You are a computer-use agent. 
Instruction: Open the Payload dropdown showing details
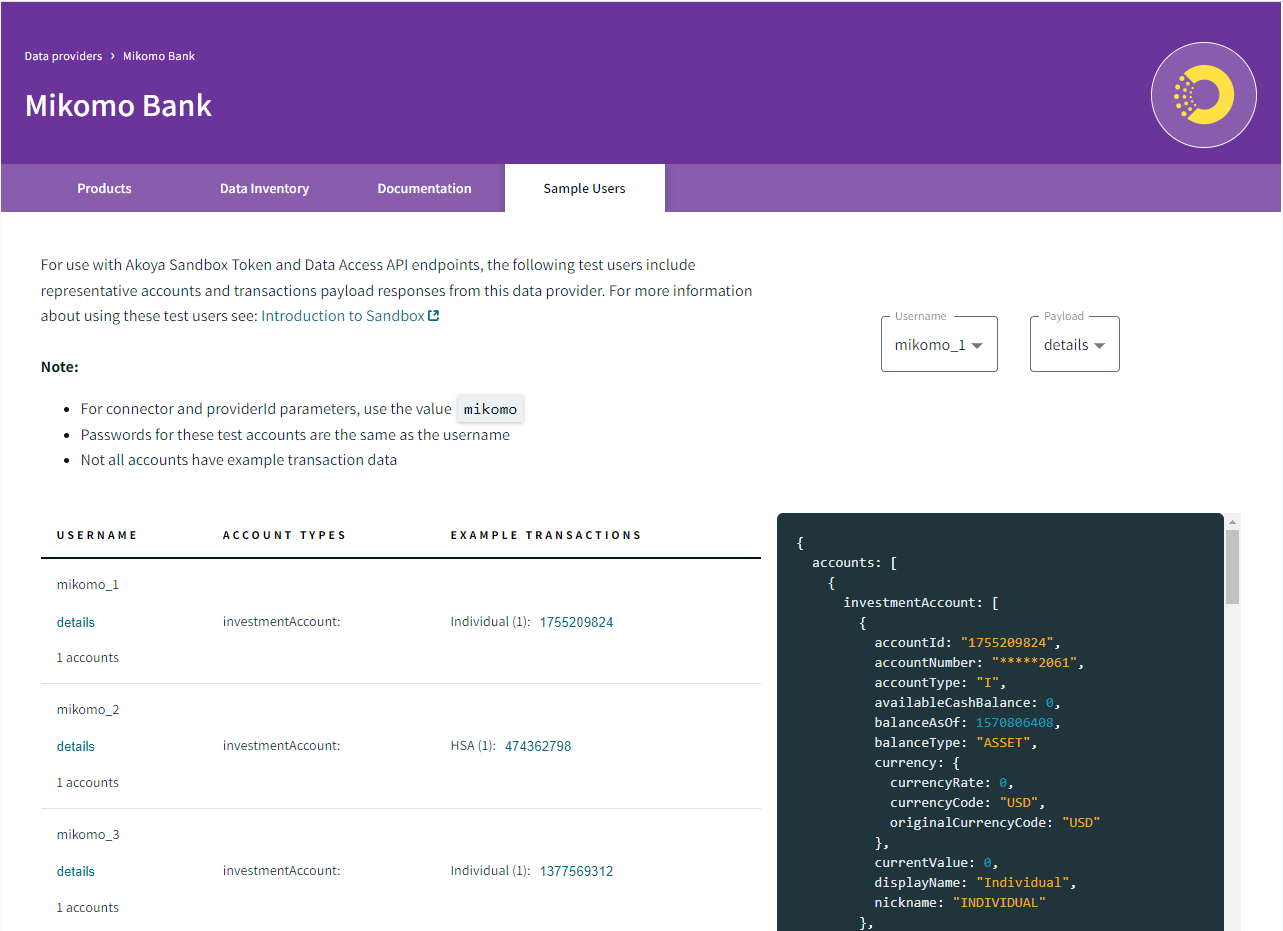(1075, 344)
